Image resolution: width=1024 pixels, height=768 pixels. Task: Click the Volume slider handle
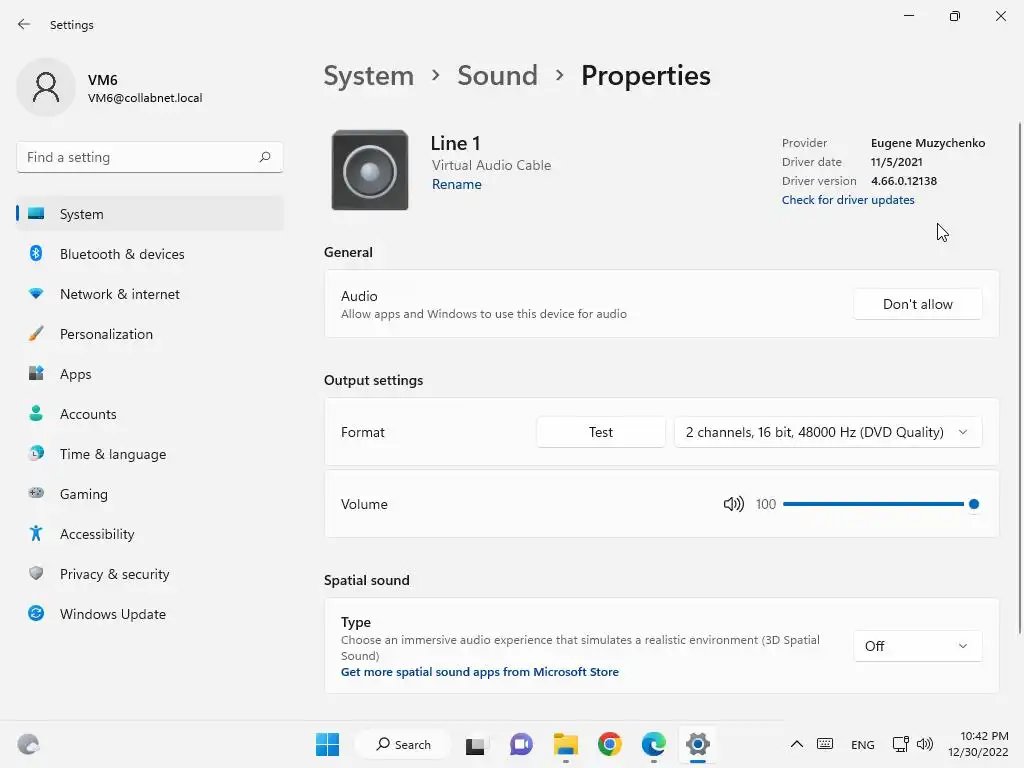(x=973, y=504)
